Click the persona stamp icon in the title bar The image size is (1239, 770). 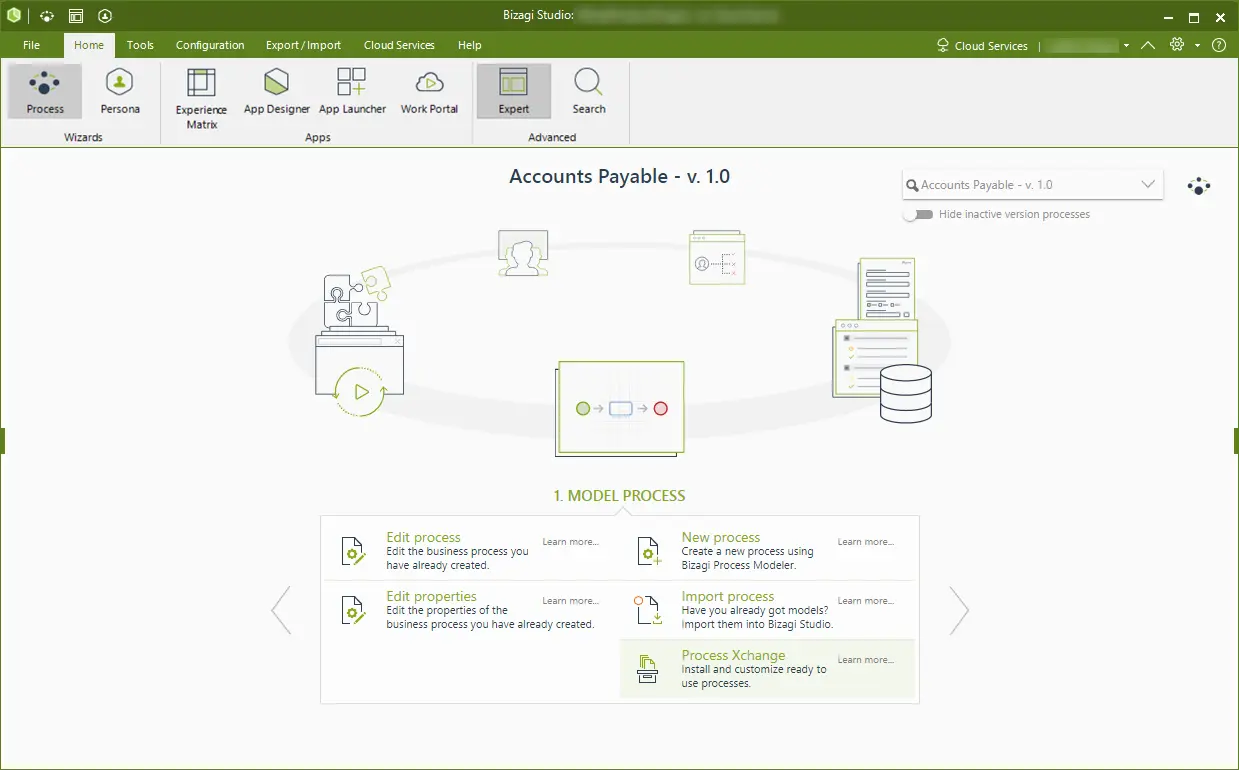pyautogui.click(x=105, y=17)
